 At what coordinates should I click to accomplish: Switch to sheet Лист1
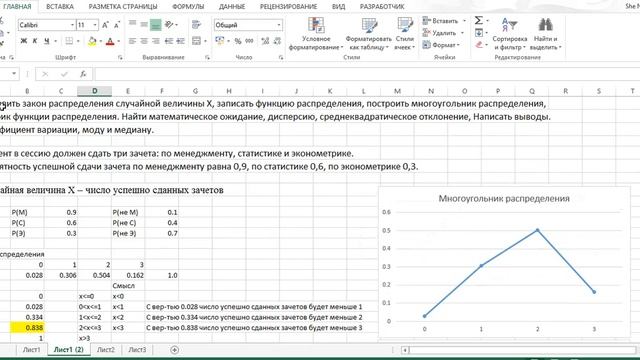pos(31,350)
